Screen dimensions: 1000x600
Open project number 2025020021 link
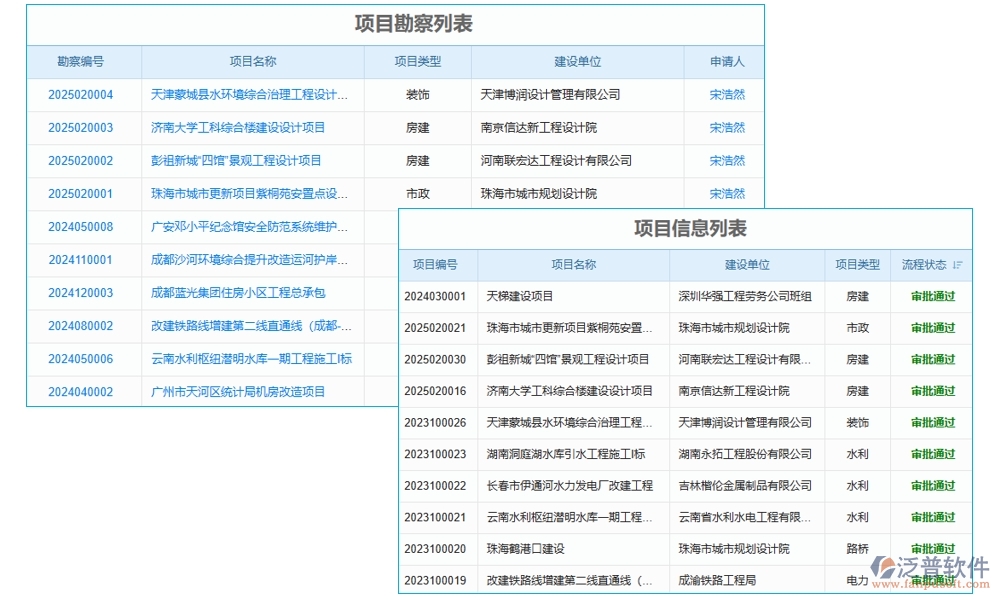pos(436,328)
